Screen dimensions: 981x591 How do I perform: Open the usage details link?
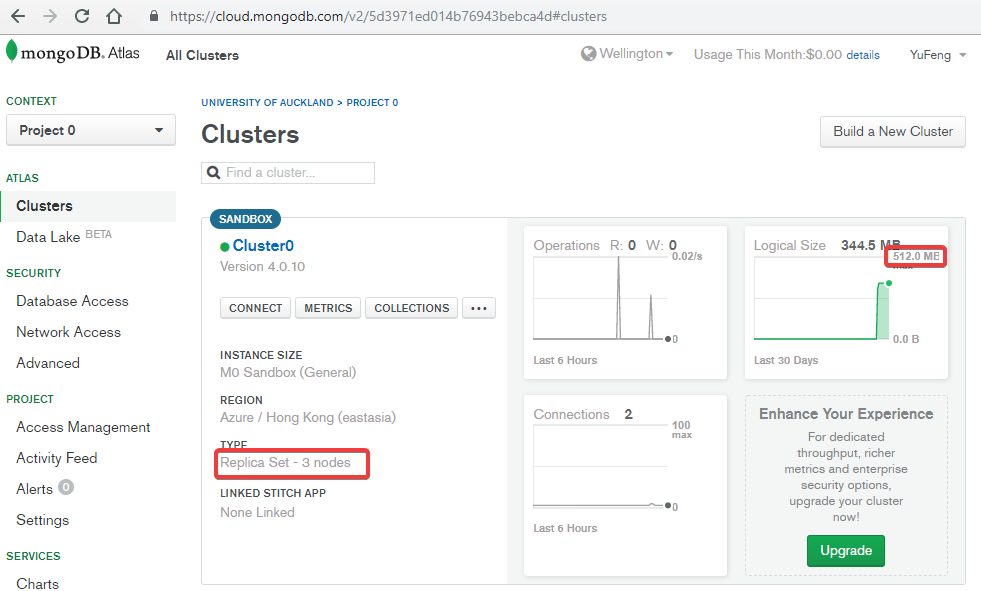pos(863,55)
